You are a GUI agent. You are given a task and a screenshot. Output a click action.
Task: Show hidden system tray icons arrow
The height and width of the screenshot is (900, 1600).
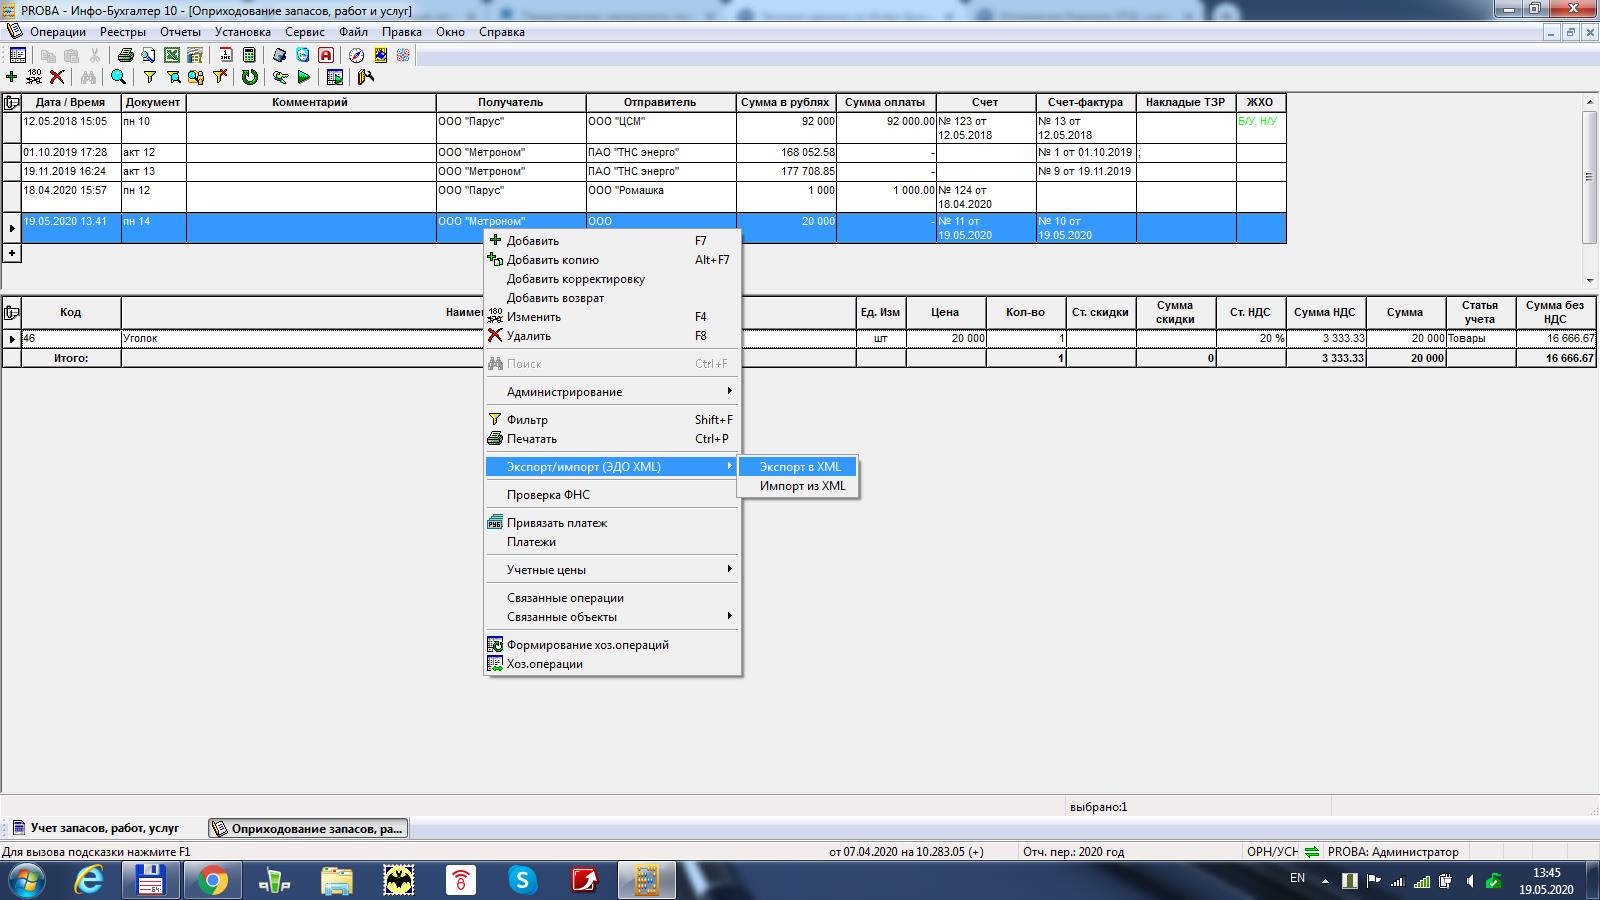(1326, 881)
